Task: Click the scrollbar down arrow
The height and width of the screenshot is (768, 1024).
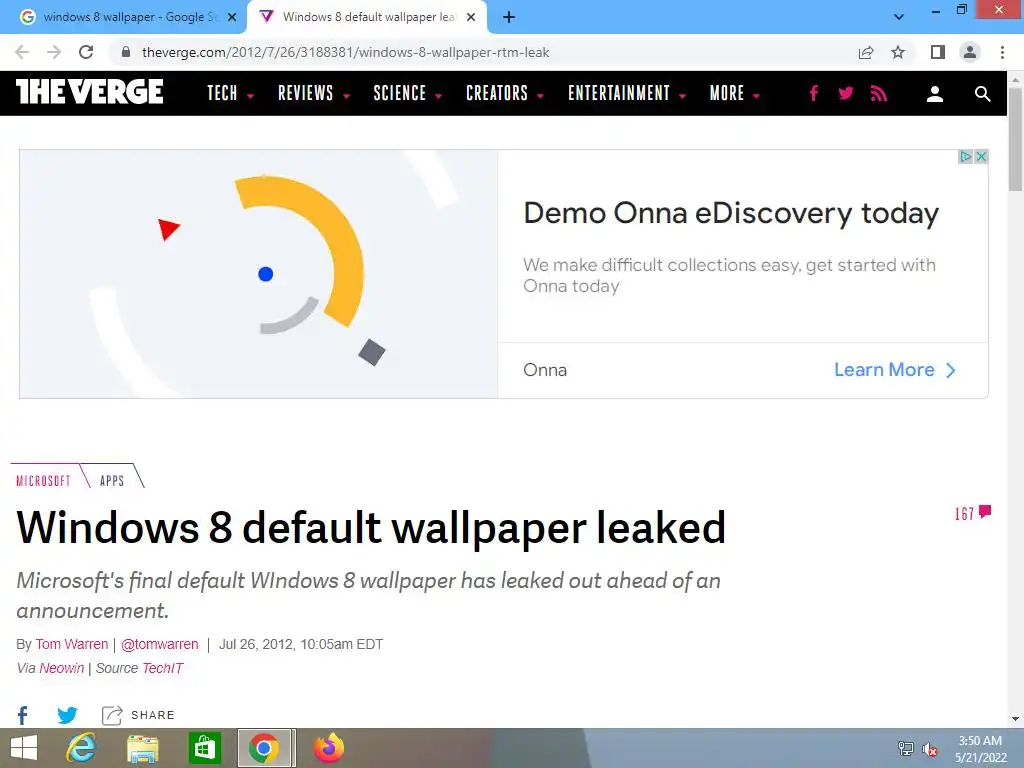Action: (1015, 719)
